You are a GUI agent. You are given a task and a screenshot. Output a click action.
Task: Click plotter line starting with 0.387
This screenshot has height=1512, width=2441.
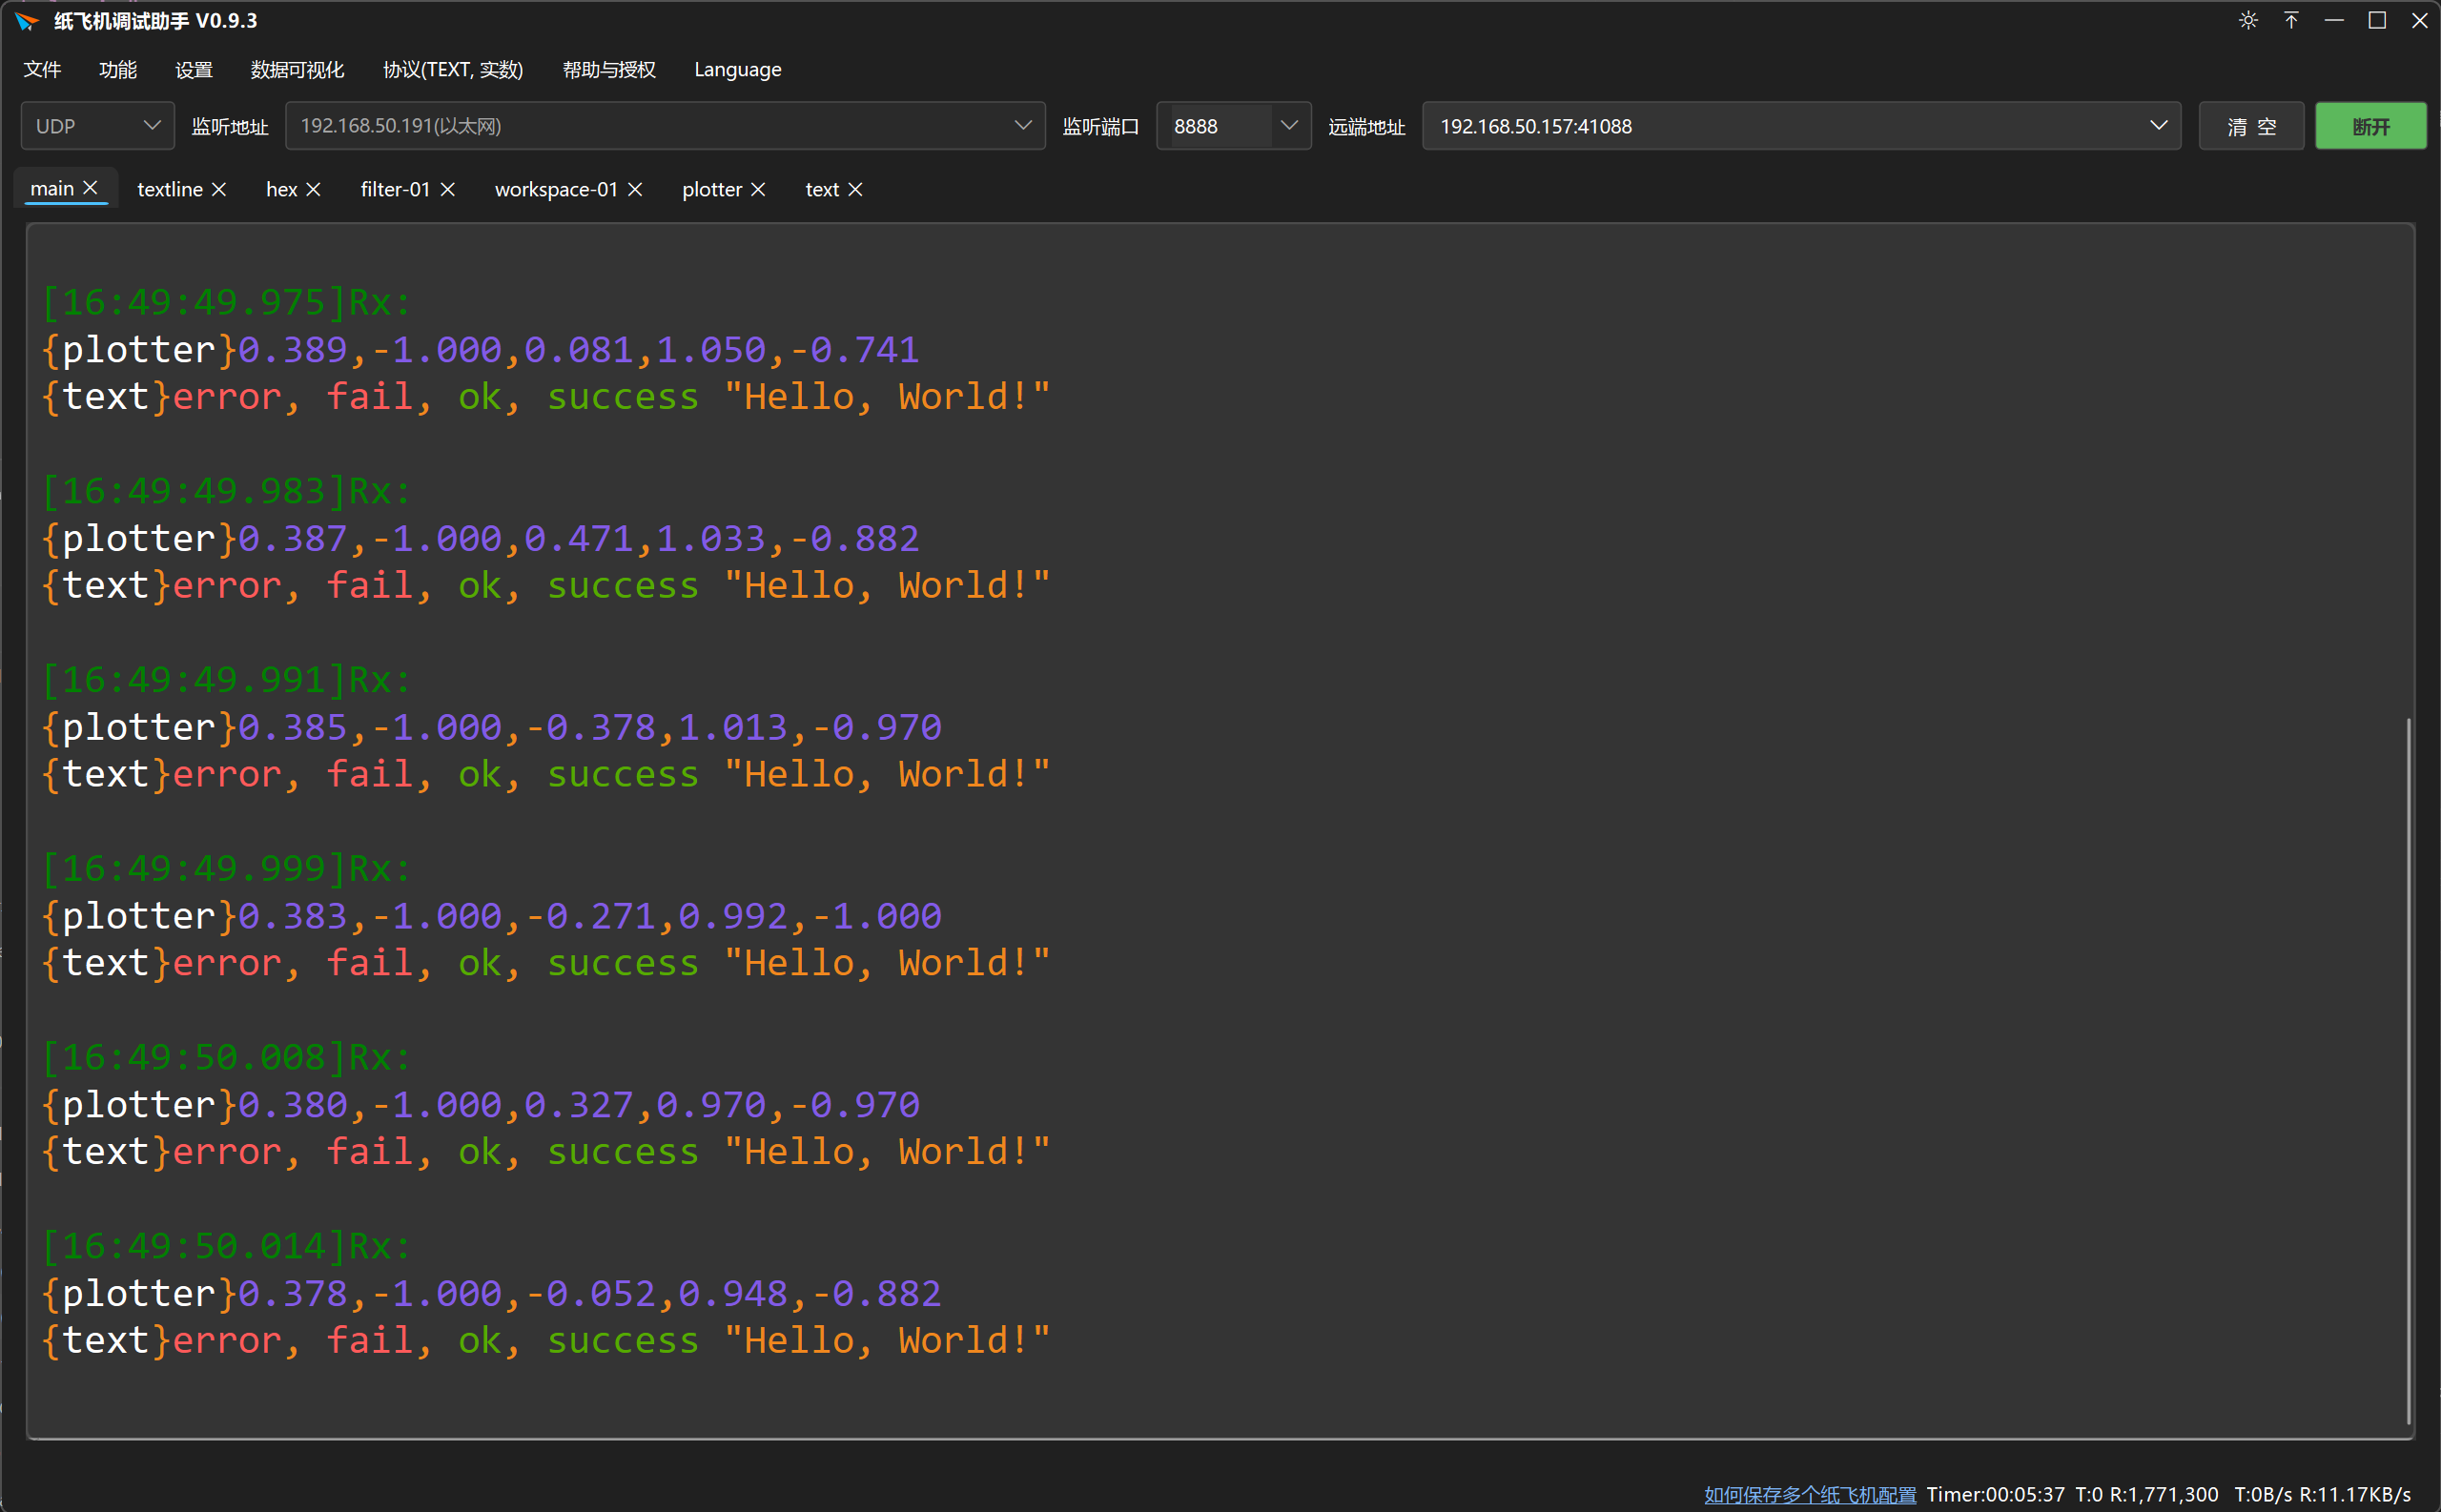(x=480, y=539)
